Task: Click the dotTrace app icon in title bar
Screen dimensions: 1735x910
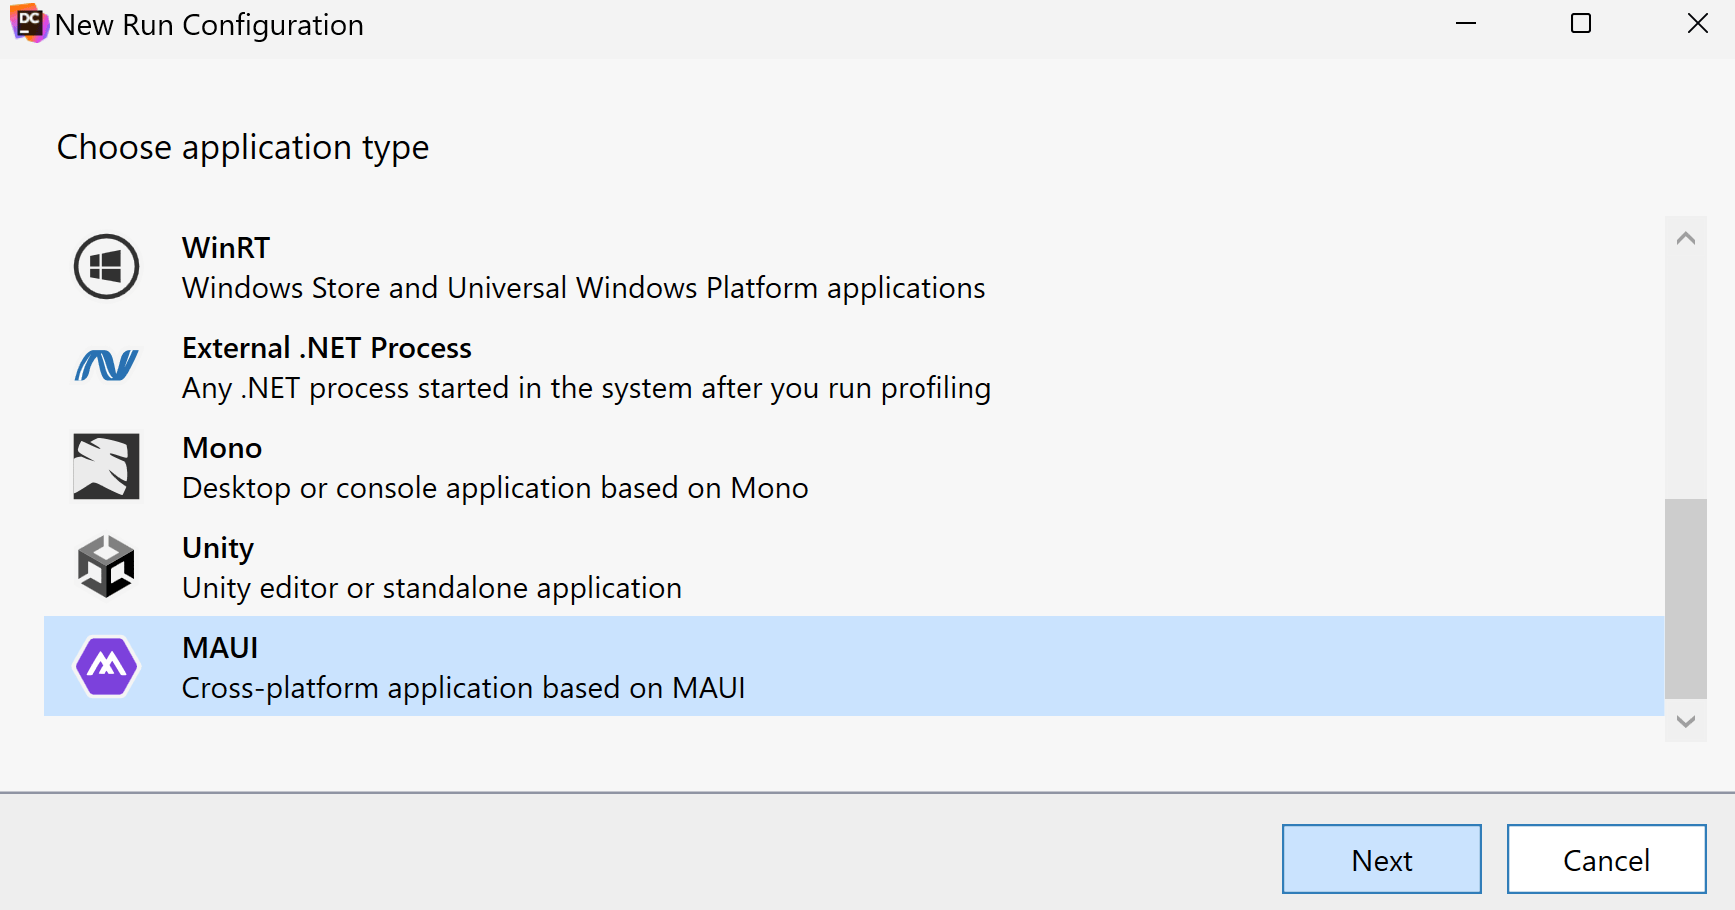Action: (x=29, y=23)
